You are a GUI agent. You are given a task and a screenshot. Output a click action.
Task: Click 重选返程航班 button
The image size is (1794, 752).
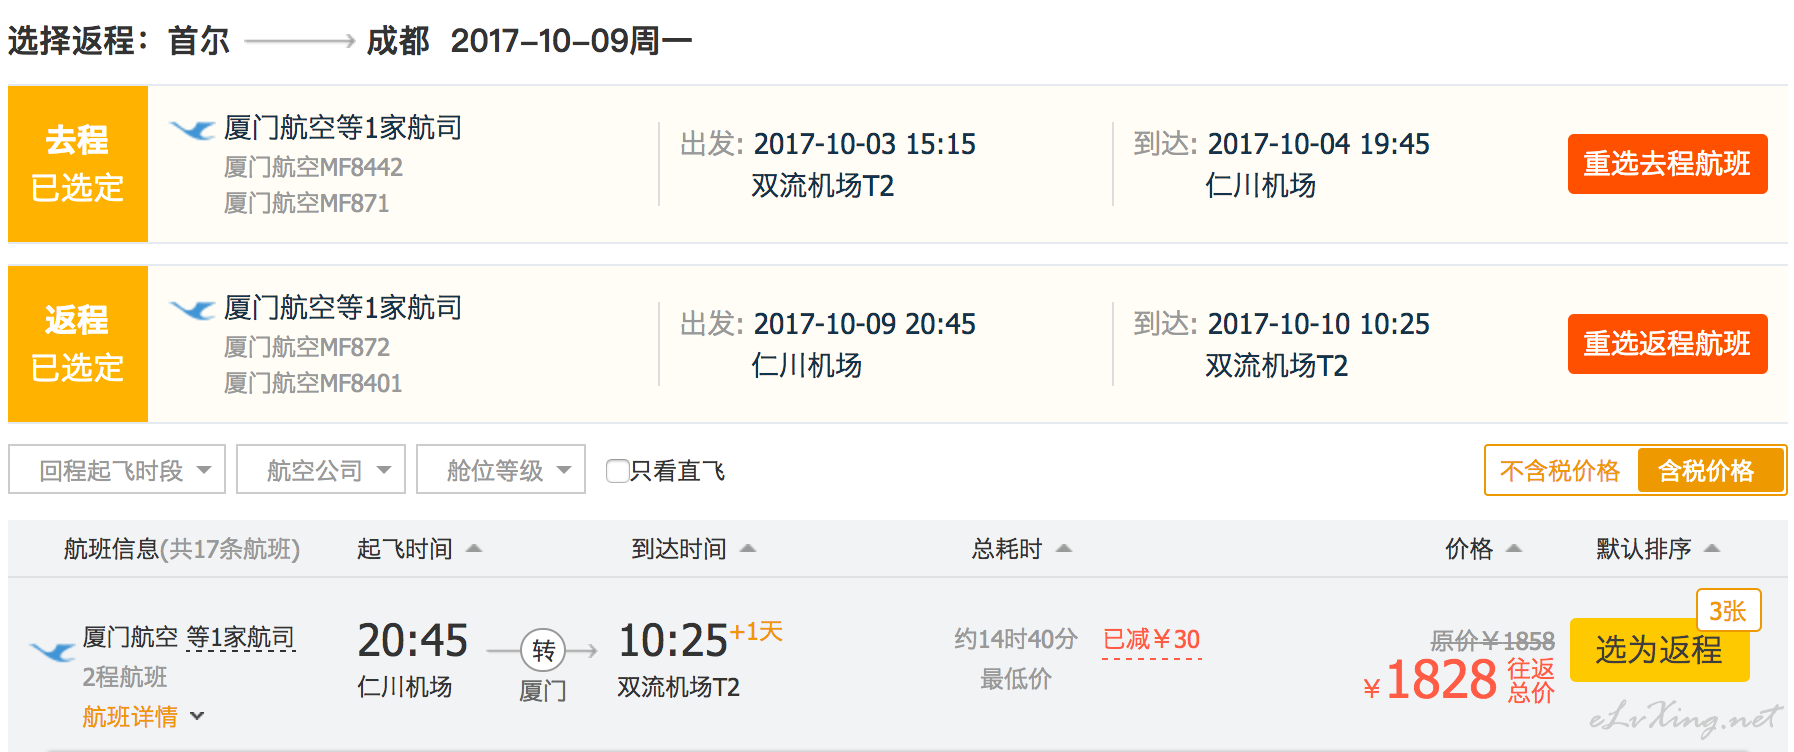[x=1667, y=344]
